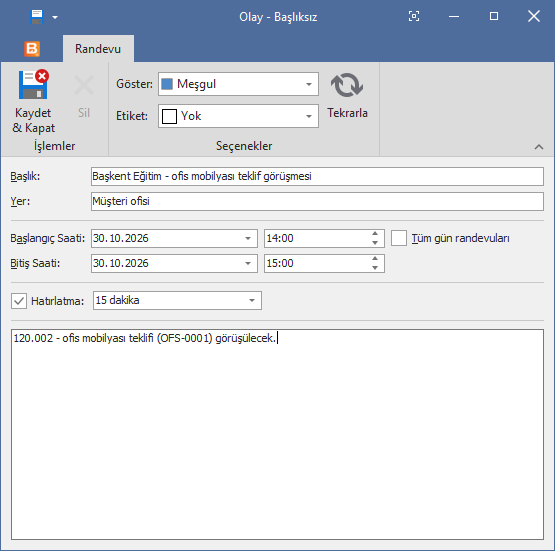Click into the description notes text area
The width and height of the screenshot is (555, 551).
[278, 435]
